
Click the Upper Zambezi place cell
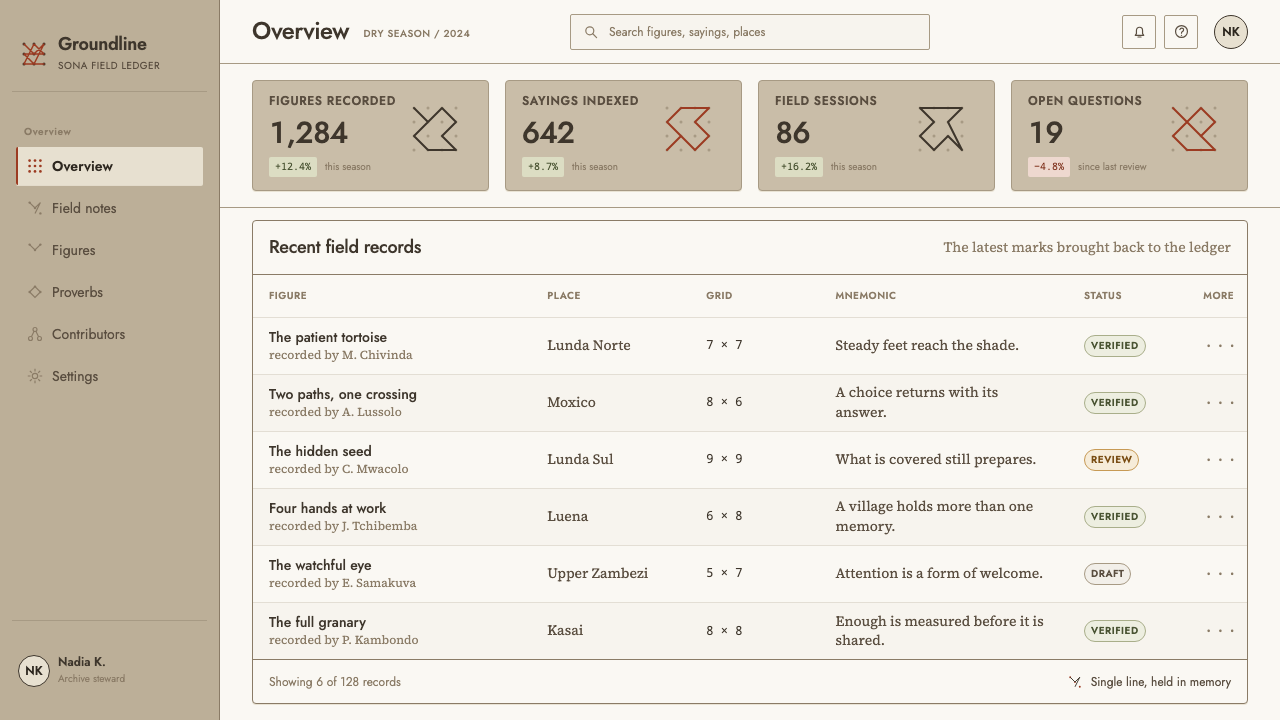coord(598,573)
